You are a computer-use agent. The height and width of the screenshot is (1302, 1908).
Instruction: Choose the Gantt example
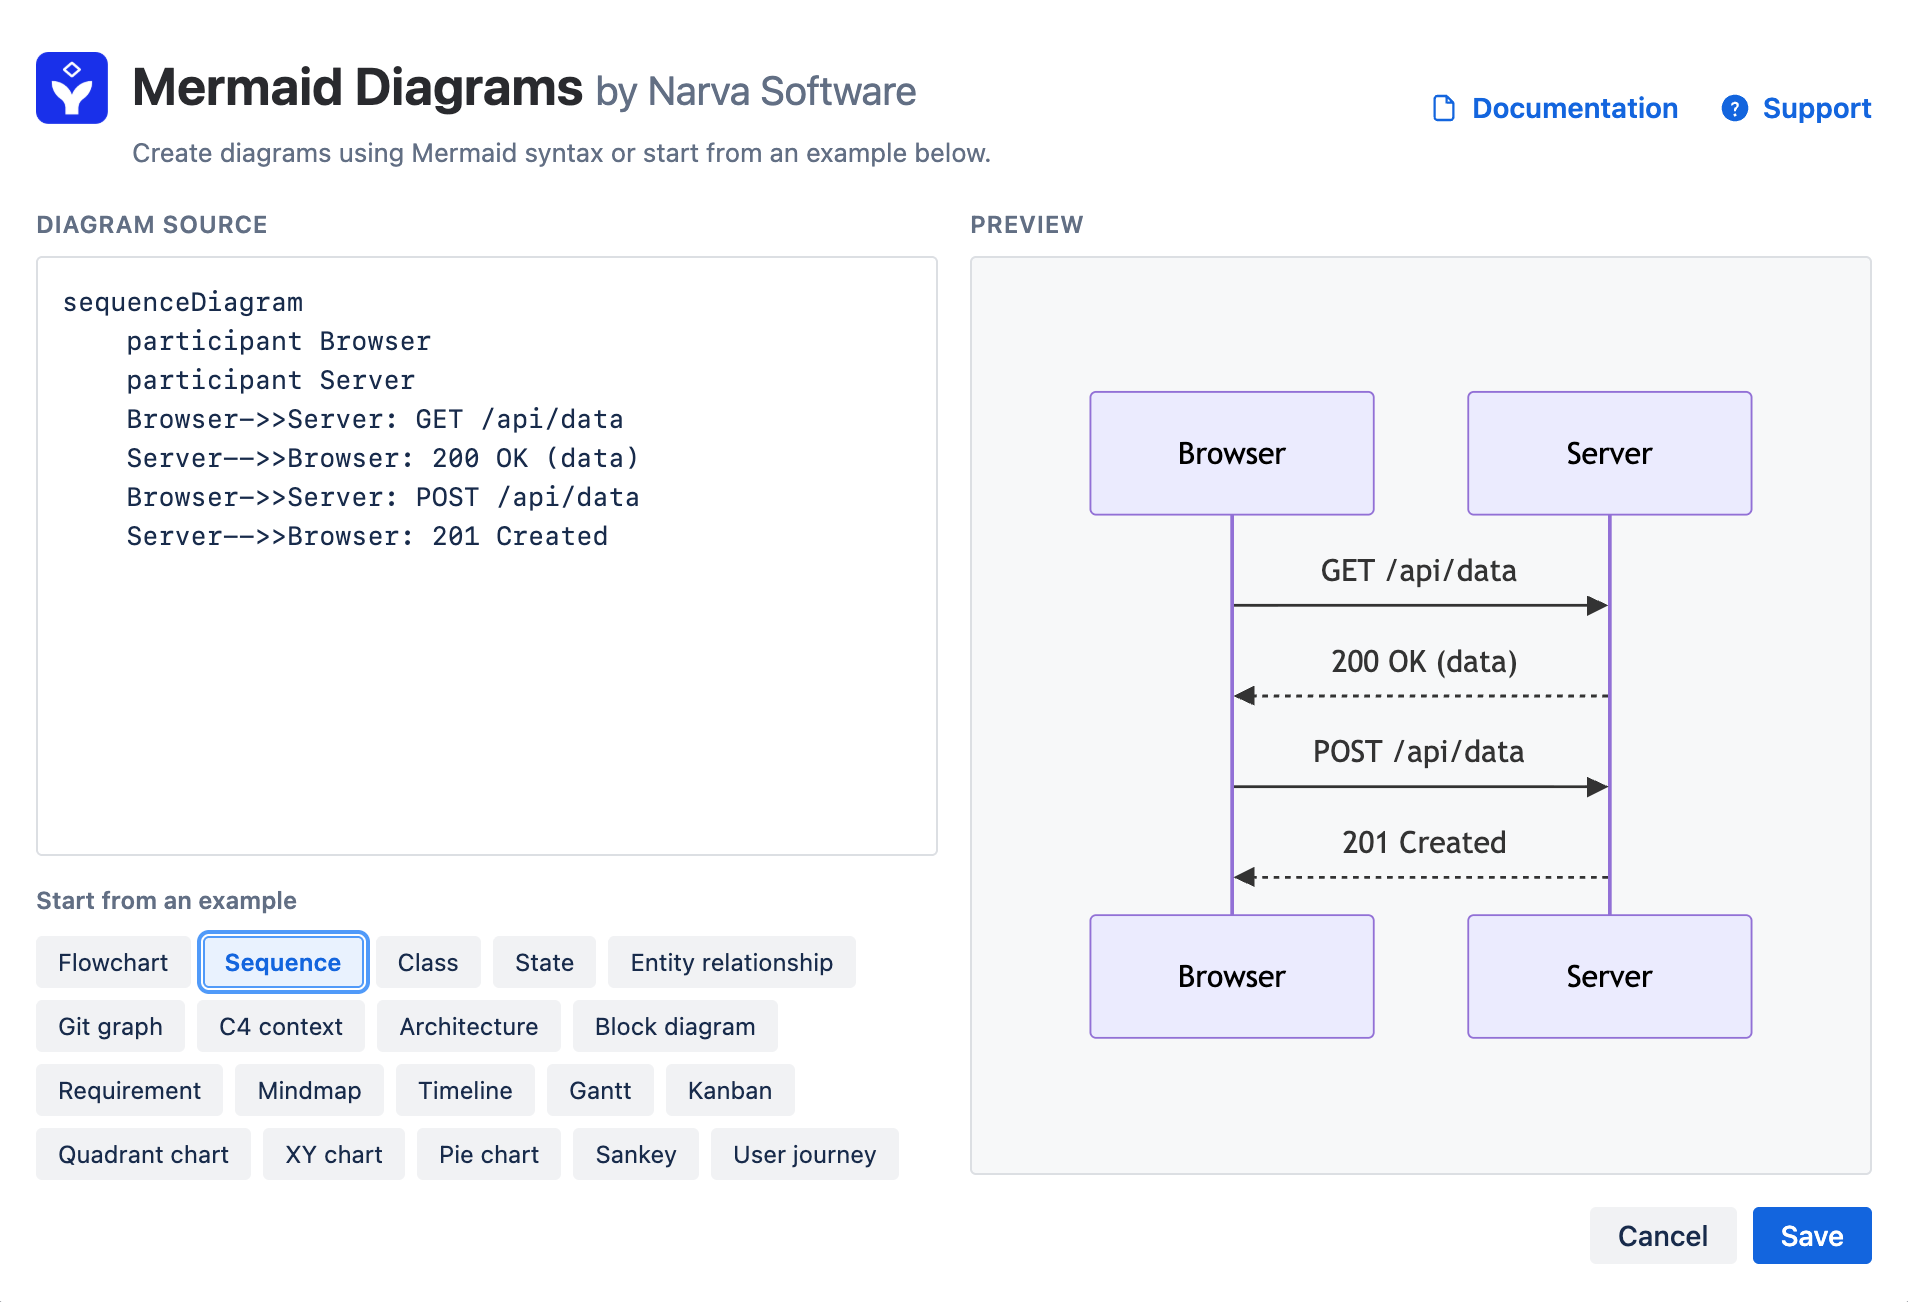600,1090
